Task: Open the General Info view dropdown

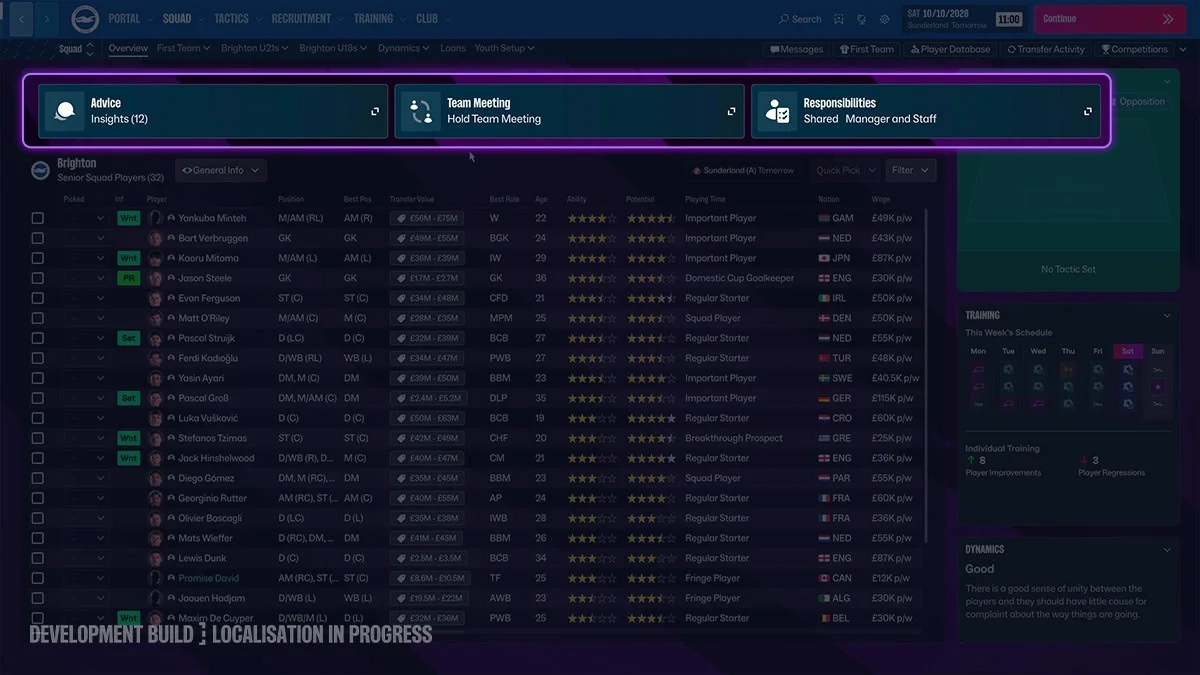Action: [220, 171]
